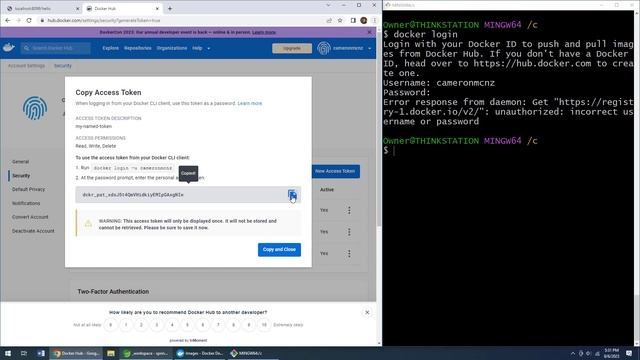This screenshot has height=360, width=640.
Task: Switch to the localhost:8080 browser tab
Action: tap(43, 8)
